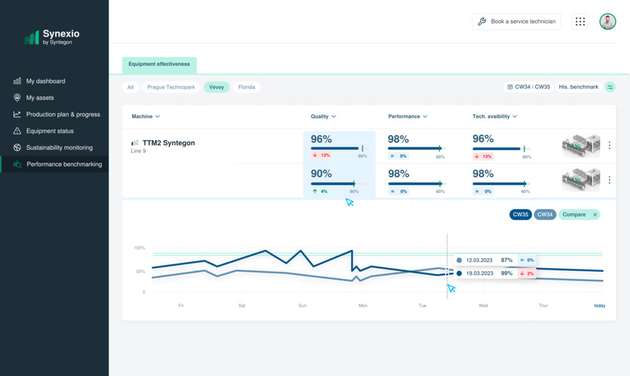Click the second row 98% Tech. availability value
630x376 pixels.
tap(483, 174)
